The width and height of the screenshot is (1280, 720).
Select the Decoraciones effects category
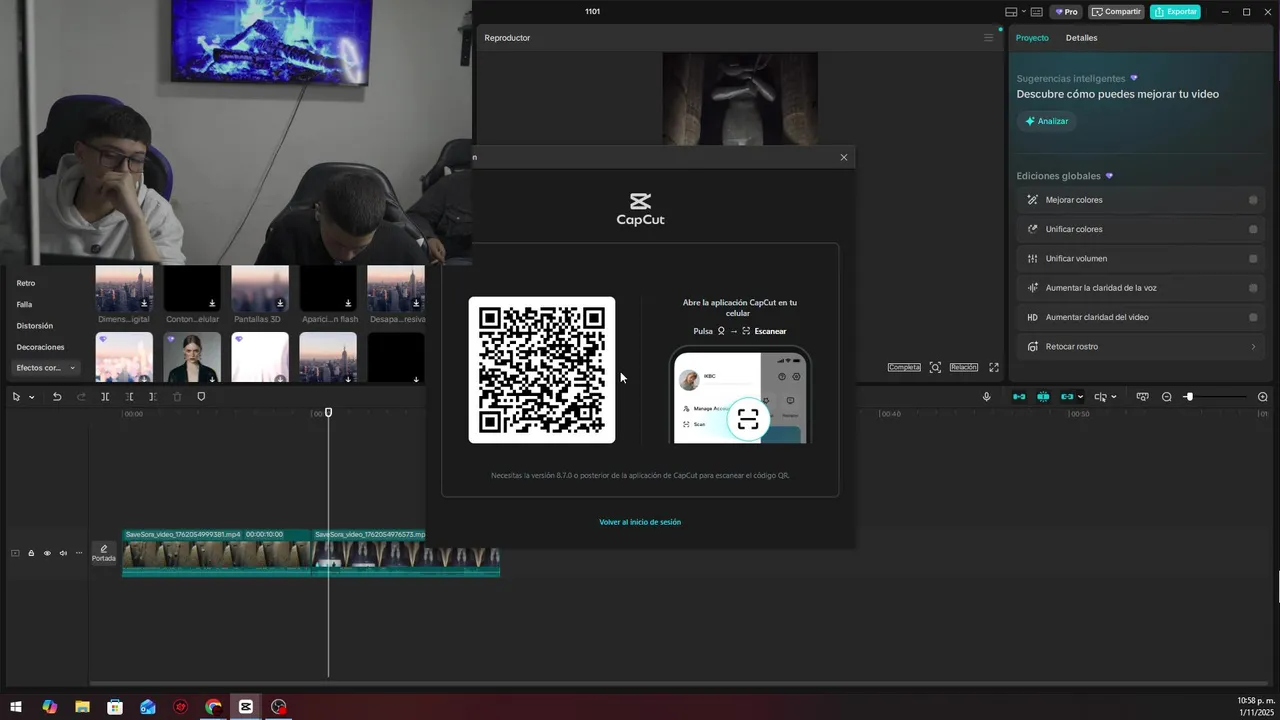point(40,347)
